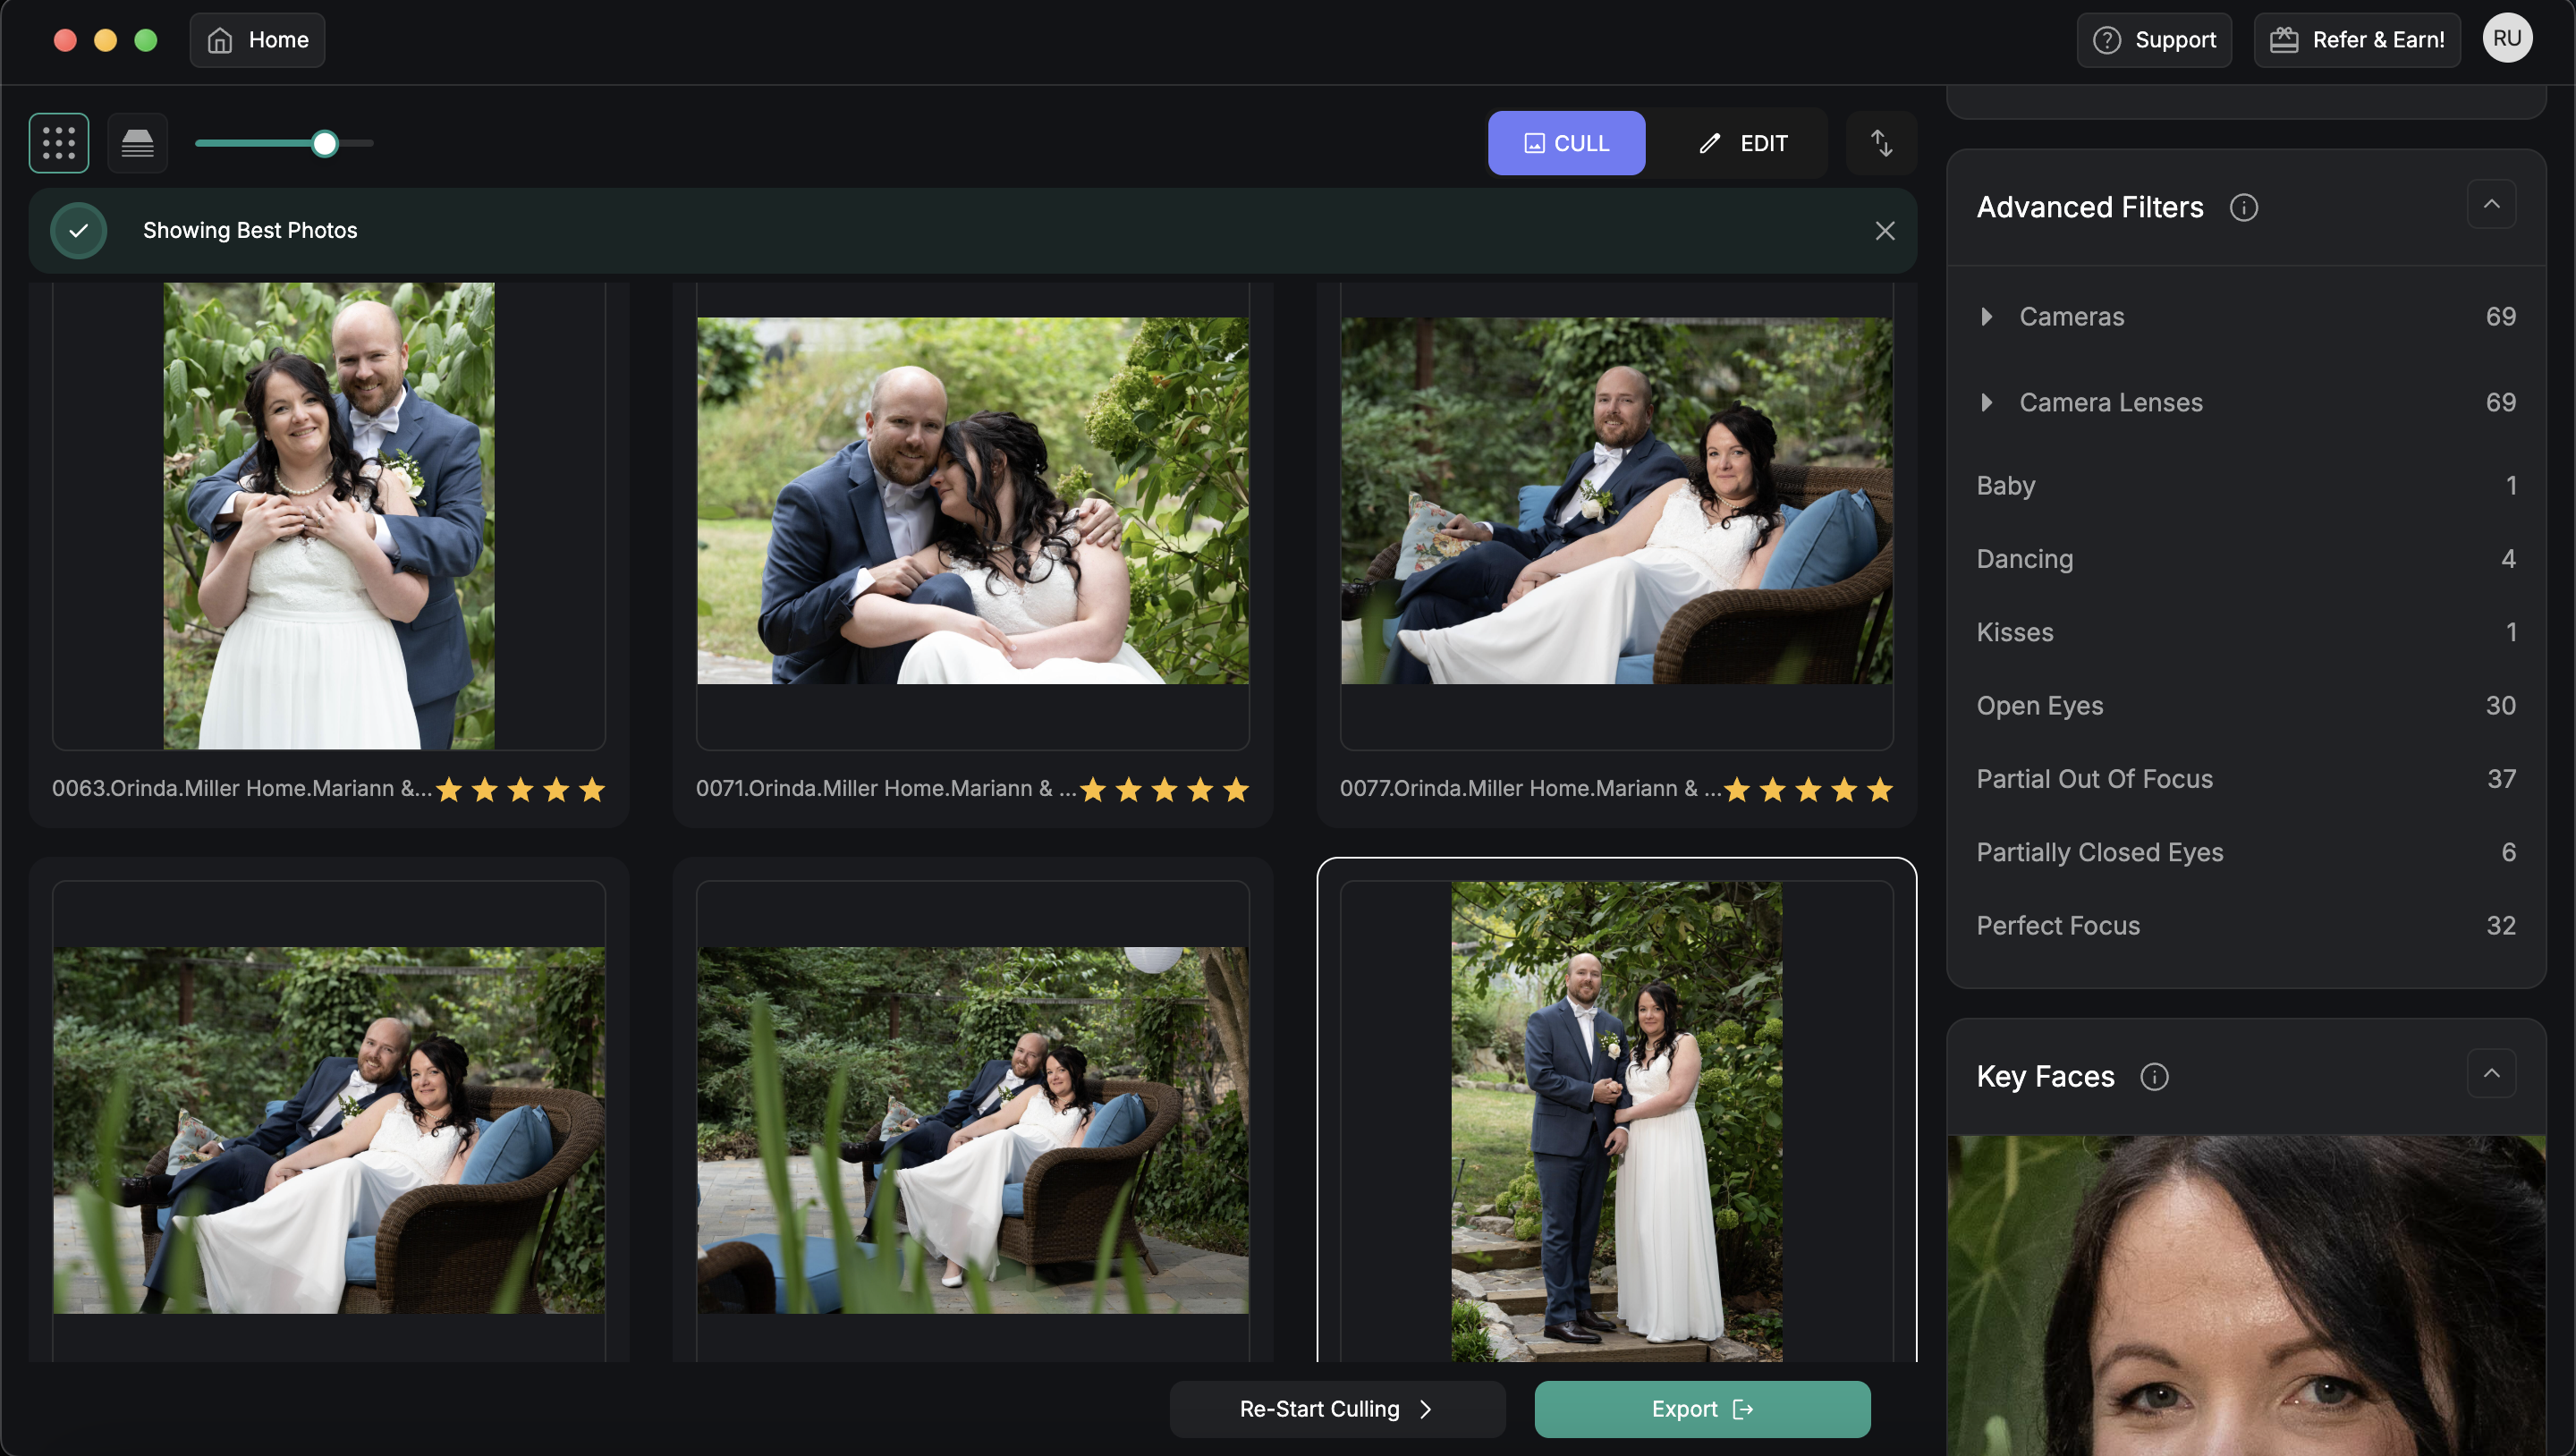Viewport: 2576px width, 1456px height.
Task: Select the wide garden sofa photo with white lantern
Action: click(x=972, y=1130)
